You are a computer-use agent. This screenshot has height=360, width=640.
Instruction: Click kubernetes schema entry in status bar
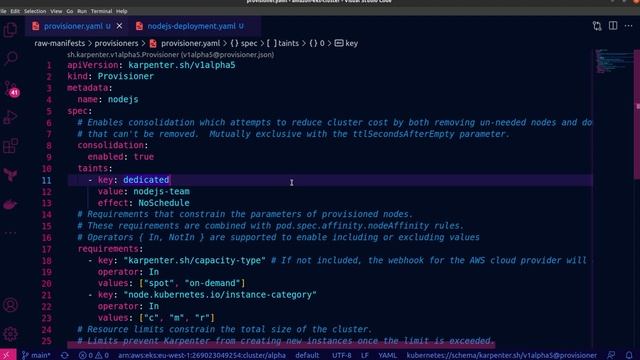pyautogui.click(x=501, y=355)
